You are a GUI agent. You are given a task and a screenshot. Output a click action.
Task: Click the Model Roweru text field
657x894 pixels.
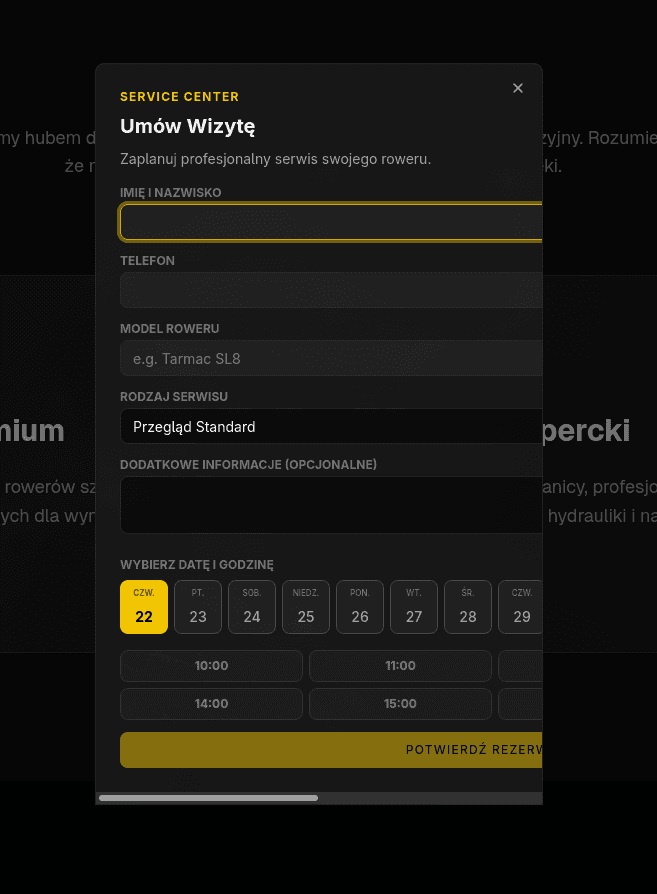pos(331,358)
